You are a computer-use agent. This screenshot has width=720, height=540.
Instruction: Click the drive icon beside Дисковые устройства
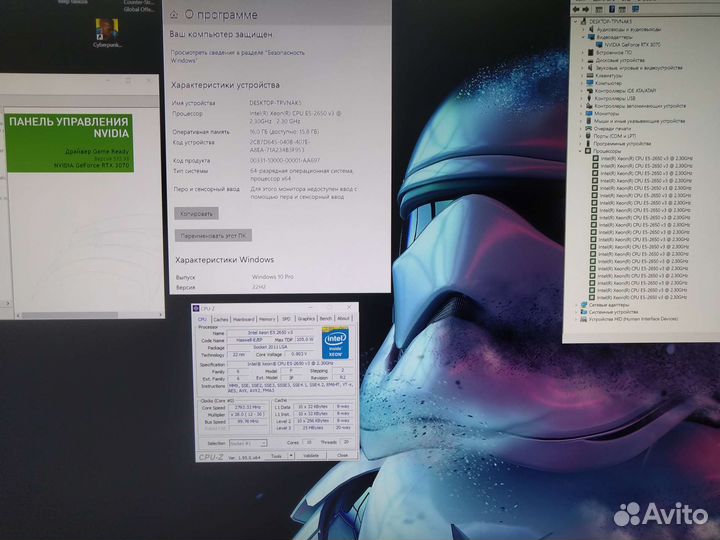(x=591, y=60)
